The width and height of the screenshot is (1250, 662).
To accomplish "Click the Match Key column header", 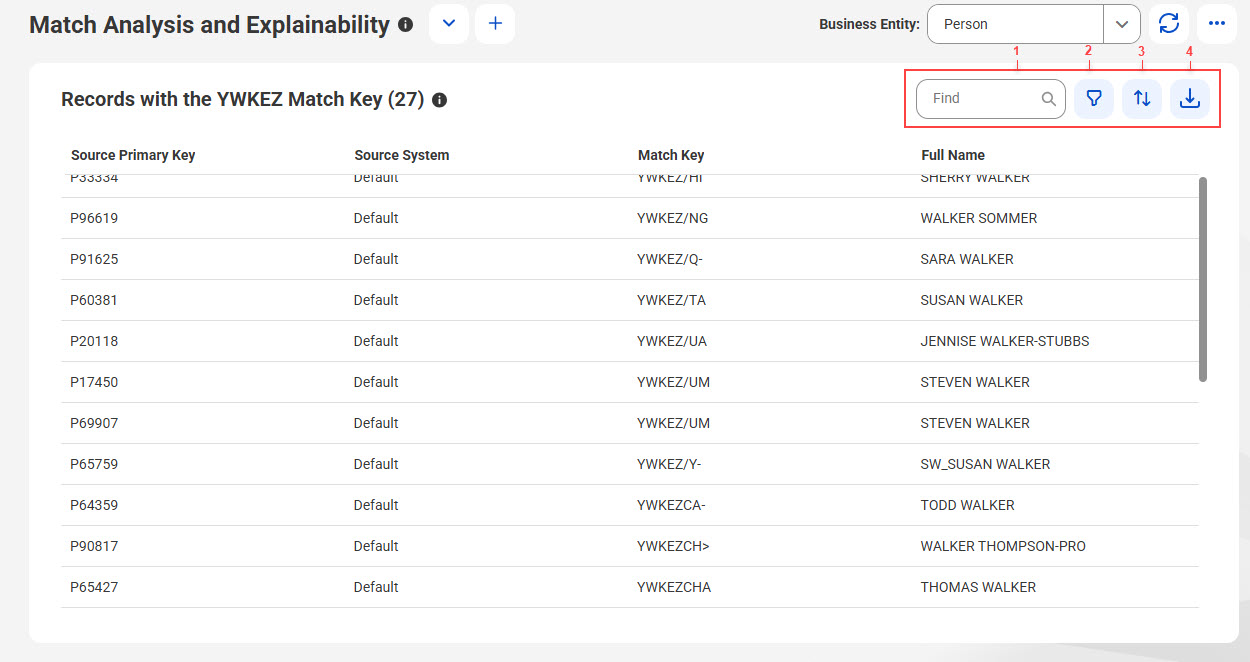I will (x=671, y=155).
